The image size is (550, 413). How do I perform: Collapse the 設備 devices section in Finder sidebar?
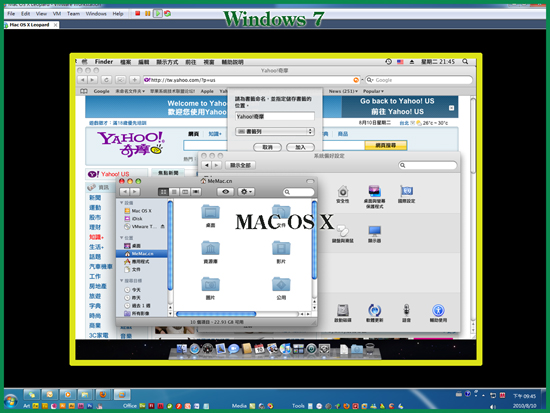click(121, 203)
